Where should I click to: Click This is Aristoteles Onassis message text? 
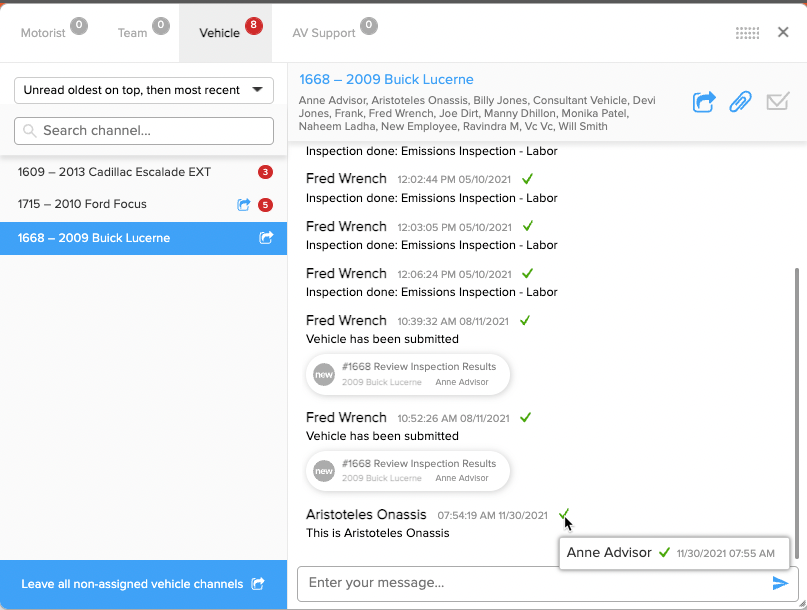click(377, 533)
